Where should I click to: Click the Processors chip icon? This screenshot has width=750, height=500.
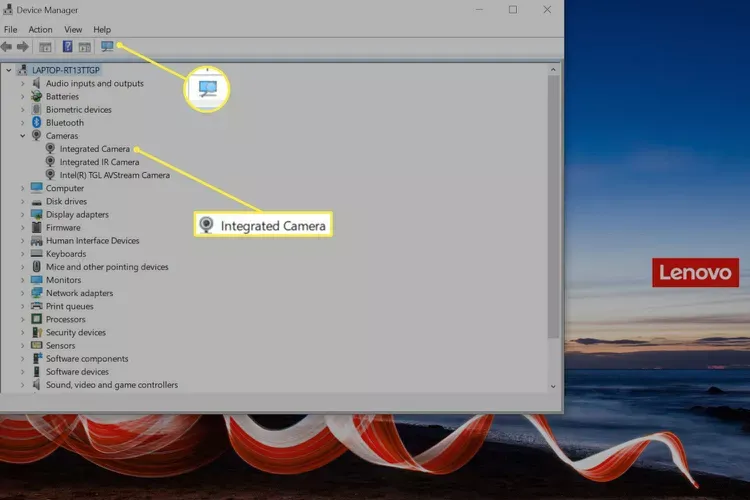coord(37,320)
